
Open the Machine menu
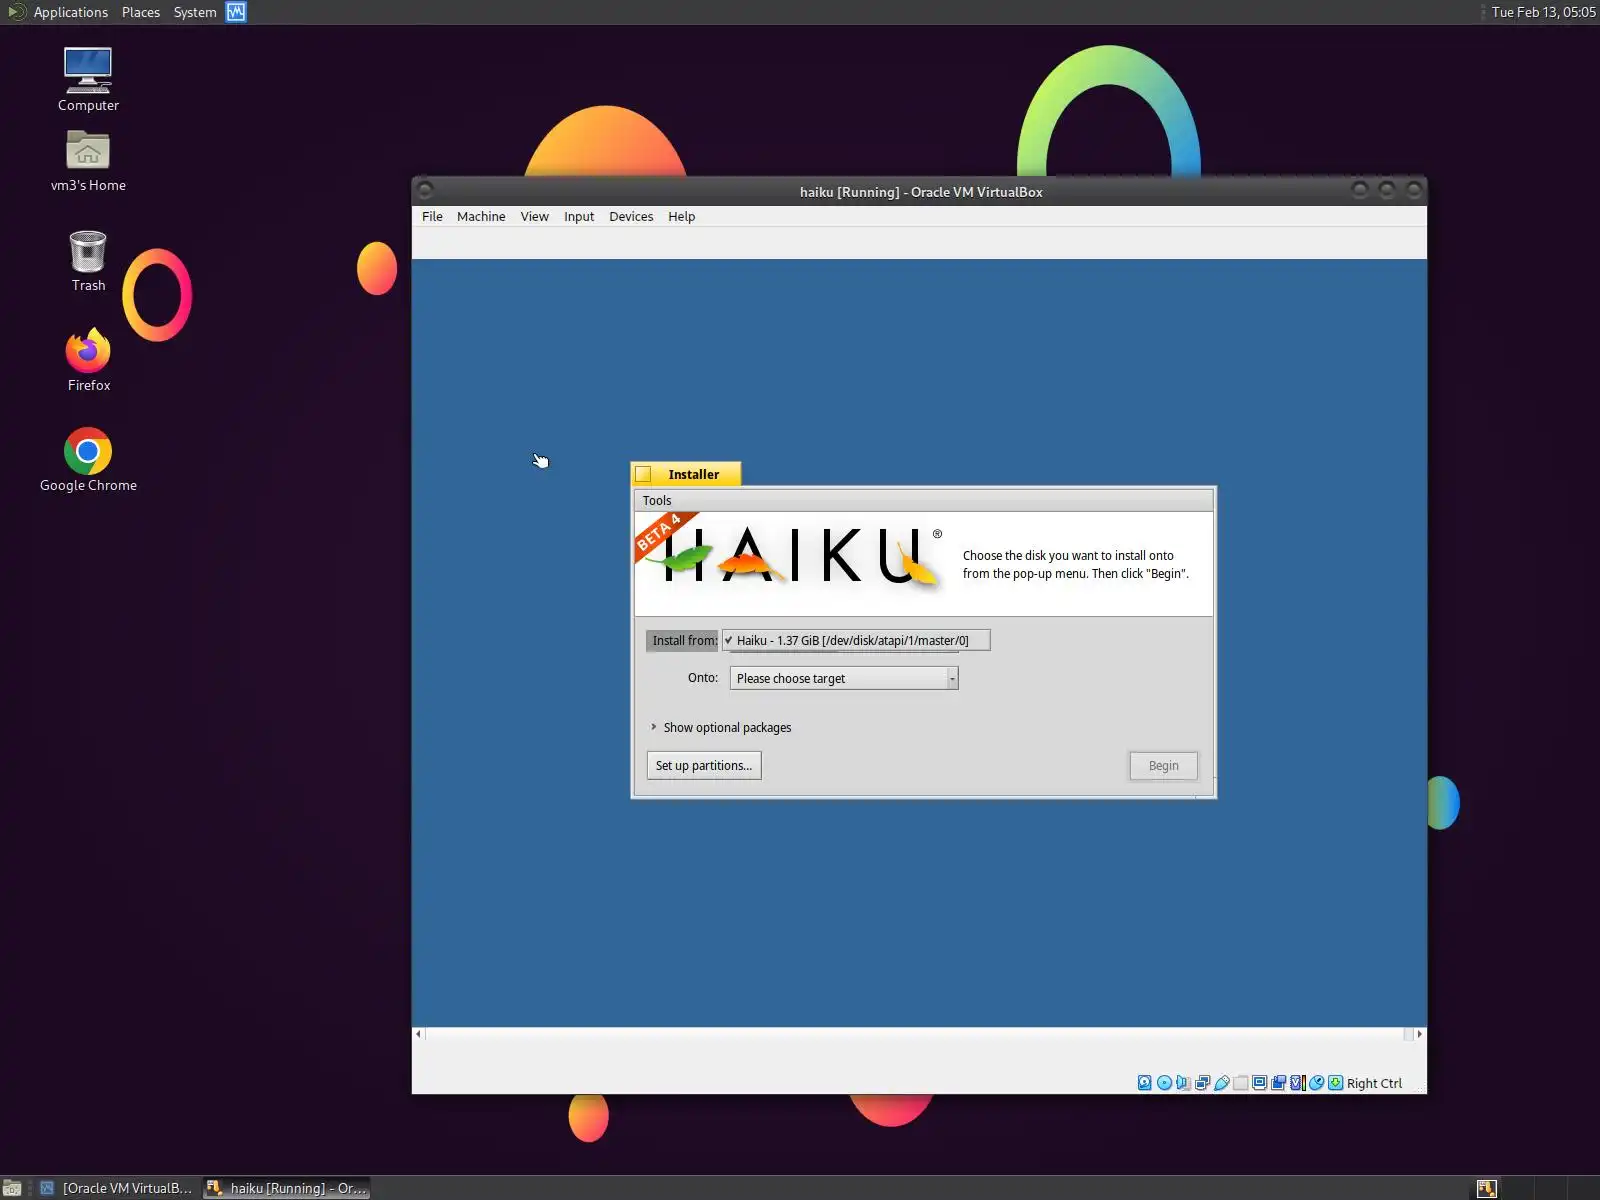pyautogui.click(x=481, y=216)
